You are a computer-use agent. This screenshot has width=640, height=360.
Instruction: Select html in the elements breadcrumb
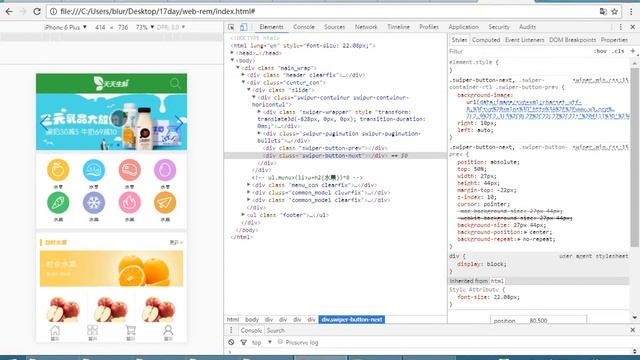pyautogui.click(x=233, y=320)
